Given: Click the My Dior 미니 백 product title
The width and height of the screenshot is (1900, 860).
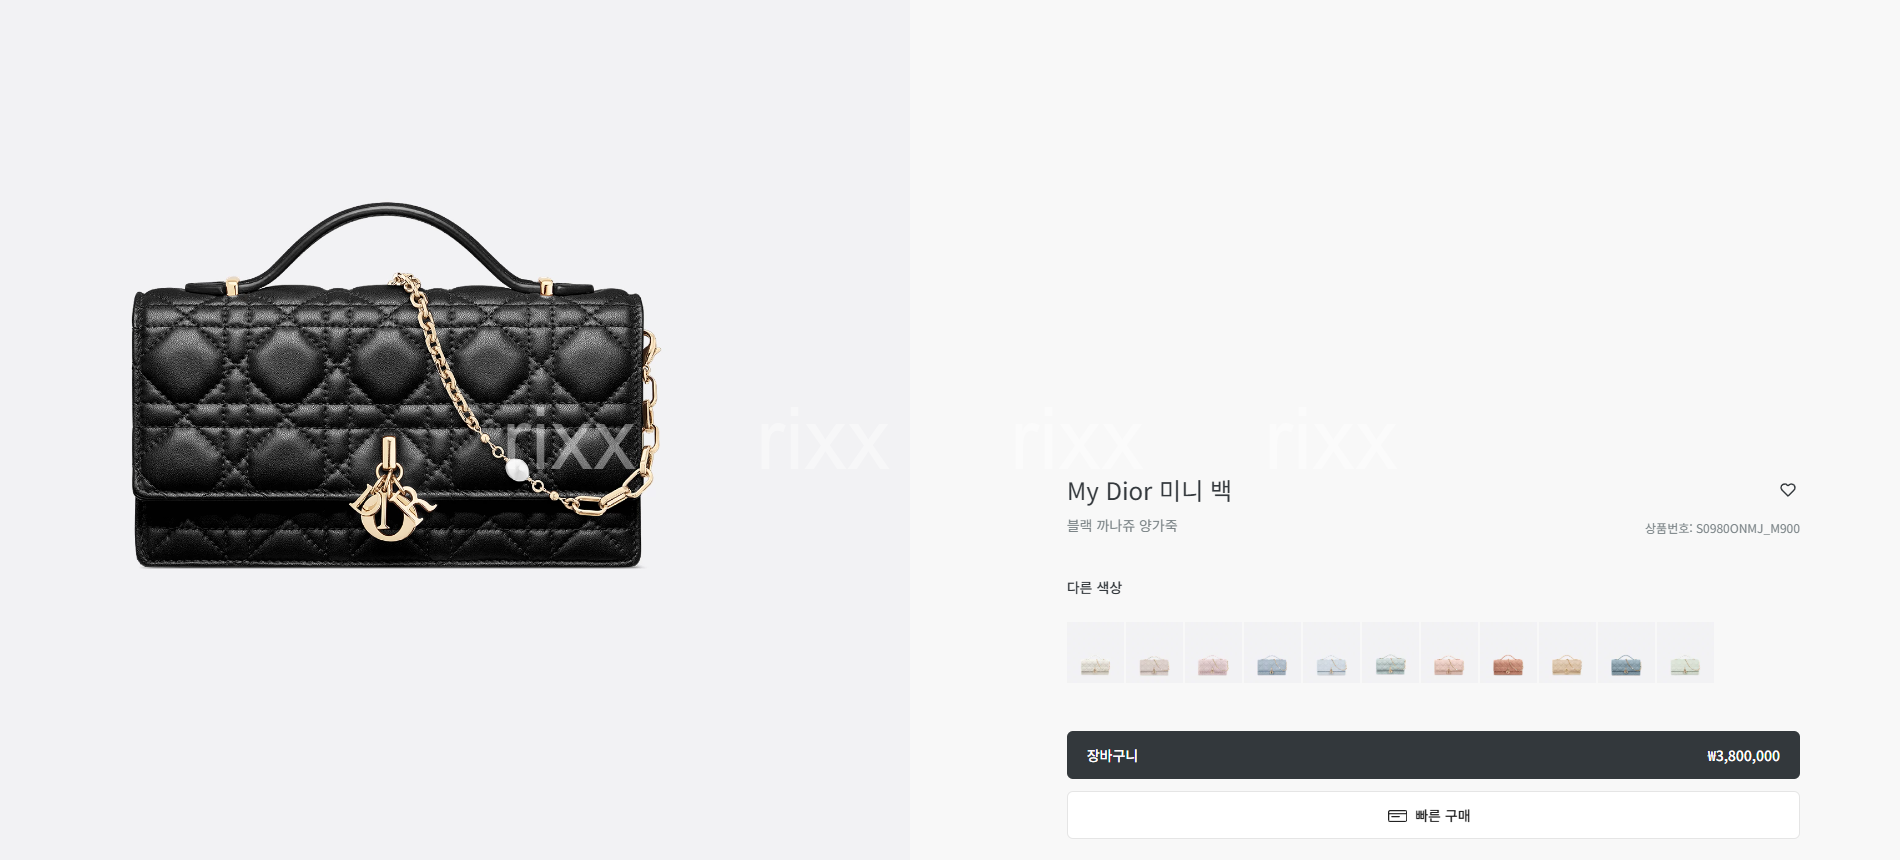Looking at the screenshot, I should pos(1149,491).
